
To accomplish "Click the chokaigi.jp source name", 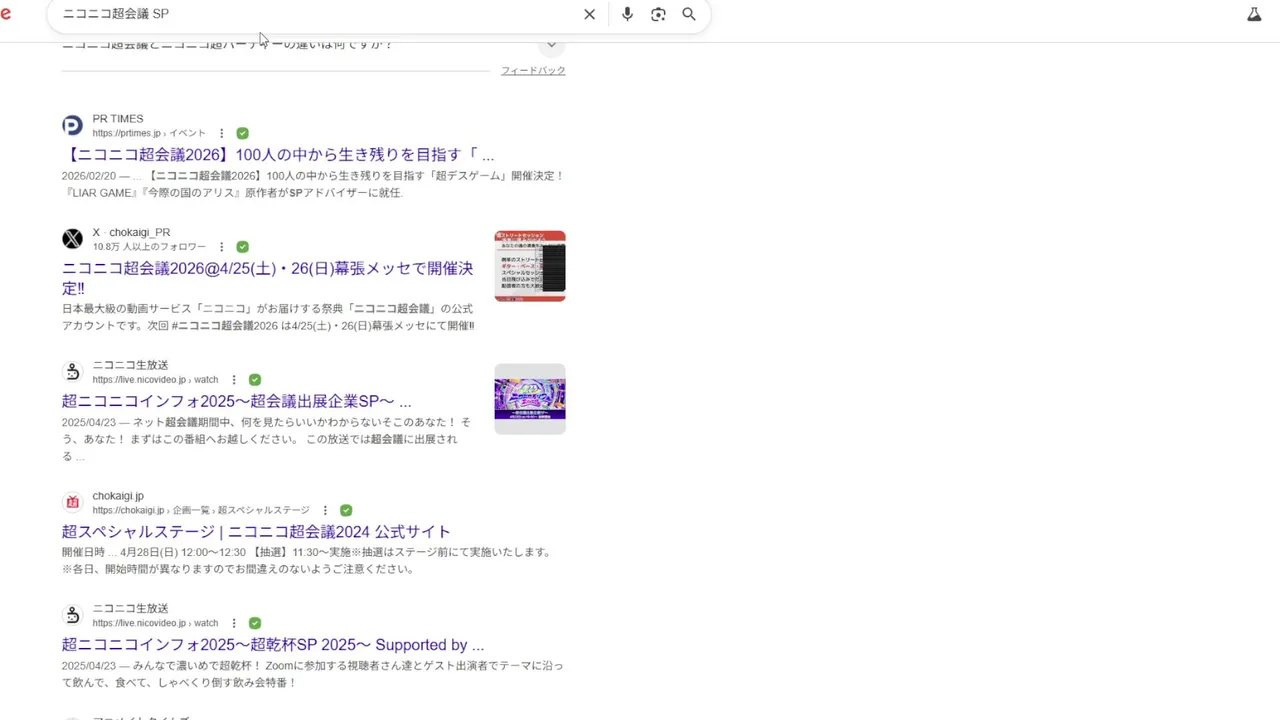I will [x=118, y=496].
